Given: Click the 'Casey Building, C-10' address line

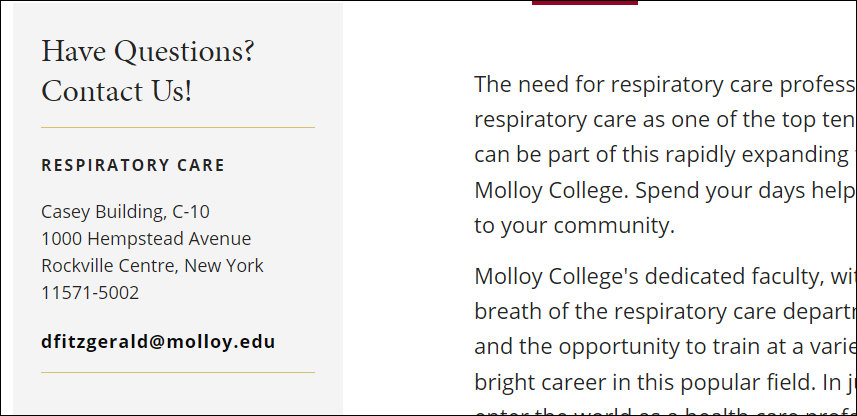Looking at the screenshot, I should point(125,212).
